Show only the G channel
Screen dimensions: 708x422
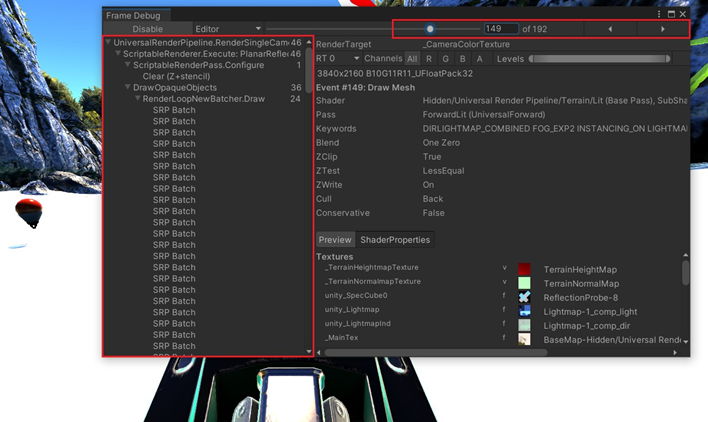coord(446,59)
